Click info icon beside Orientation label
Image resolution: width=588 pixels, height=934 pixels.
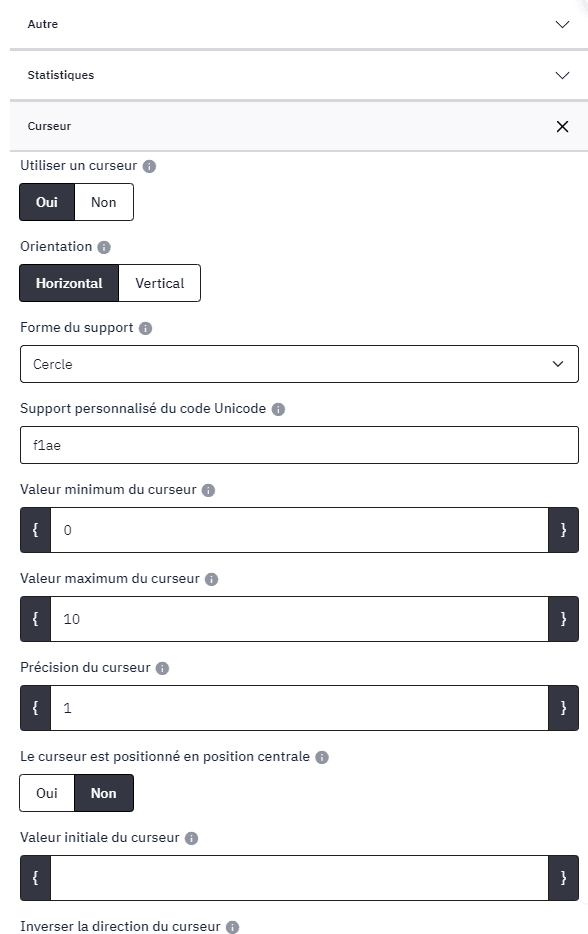click(104, 247)
